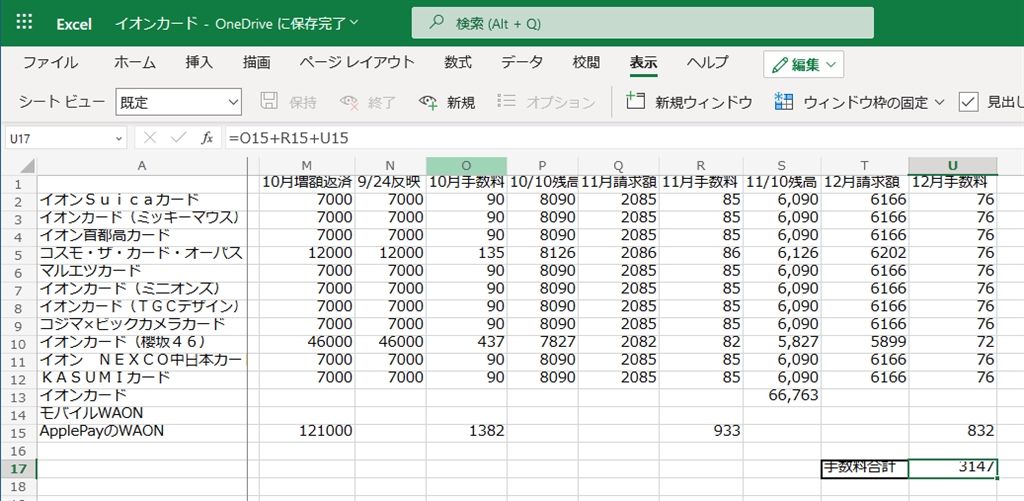Switch to the 数式 tab
The height and width of the screenshot is (501, 1024).
tap(458, 63)
